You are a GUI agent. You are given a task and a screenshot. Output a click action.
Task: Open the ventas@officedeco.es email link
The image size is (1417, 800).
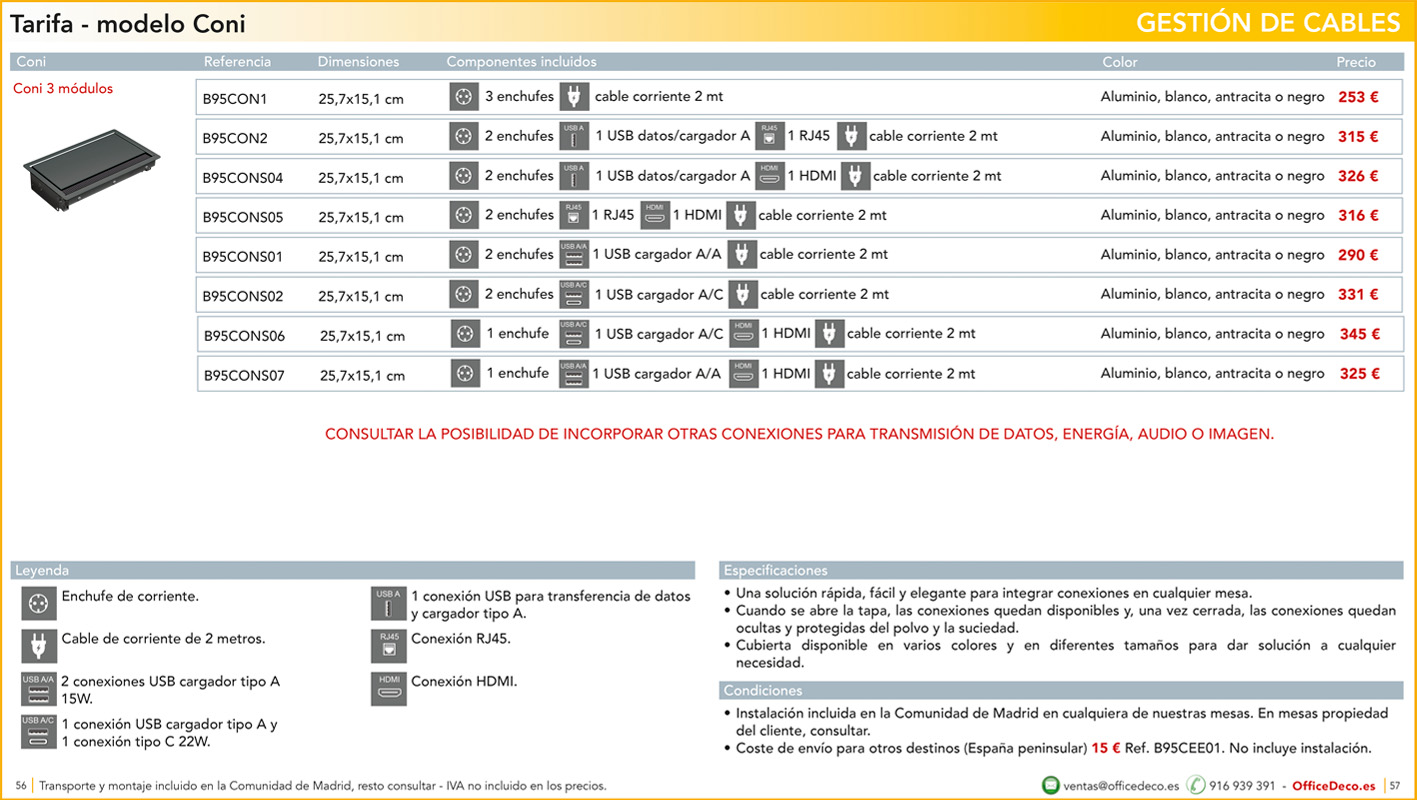click(1121, 786)
